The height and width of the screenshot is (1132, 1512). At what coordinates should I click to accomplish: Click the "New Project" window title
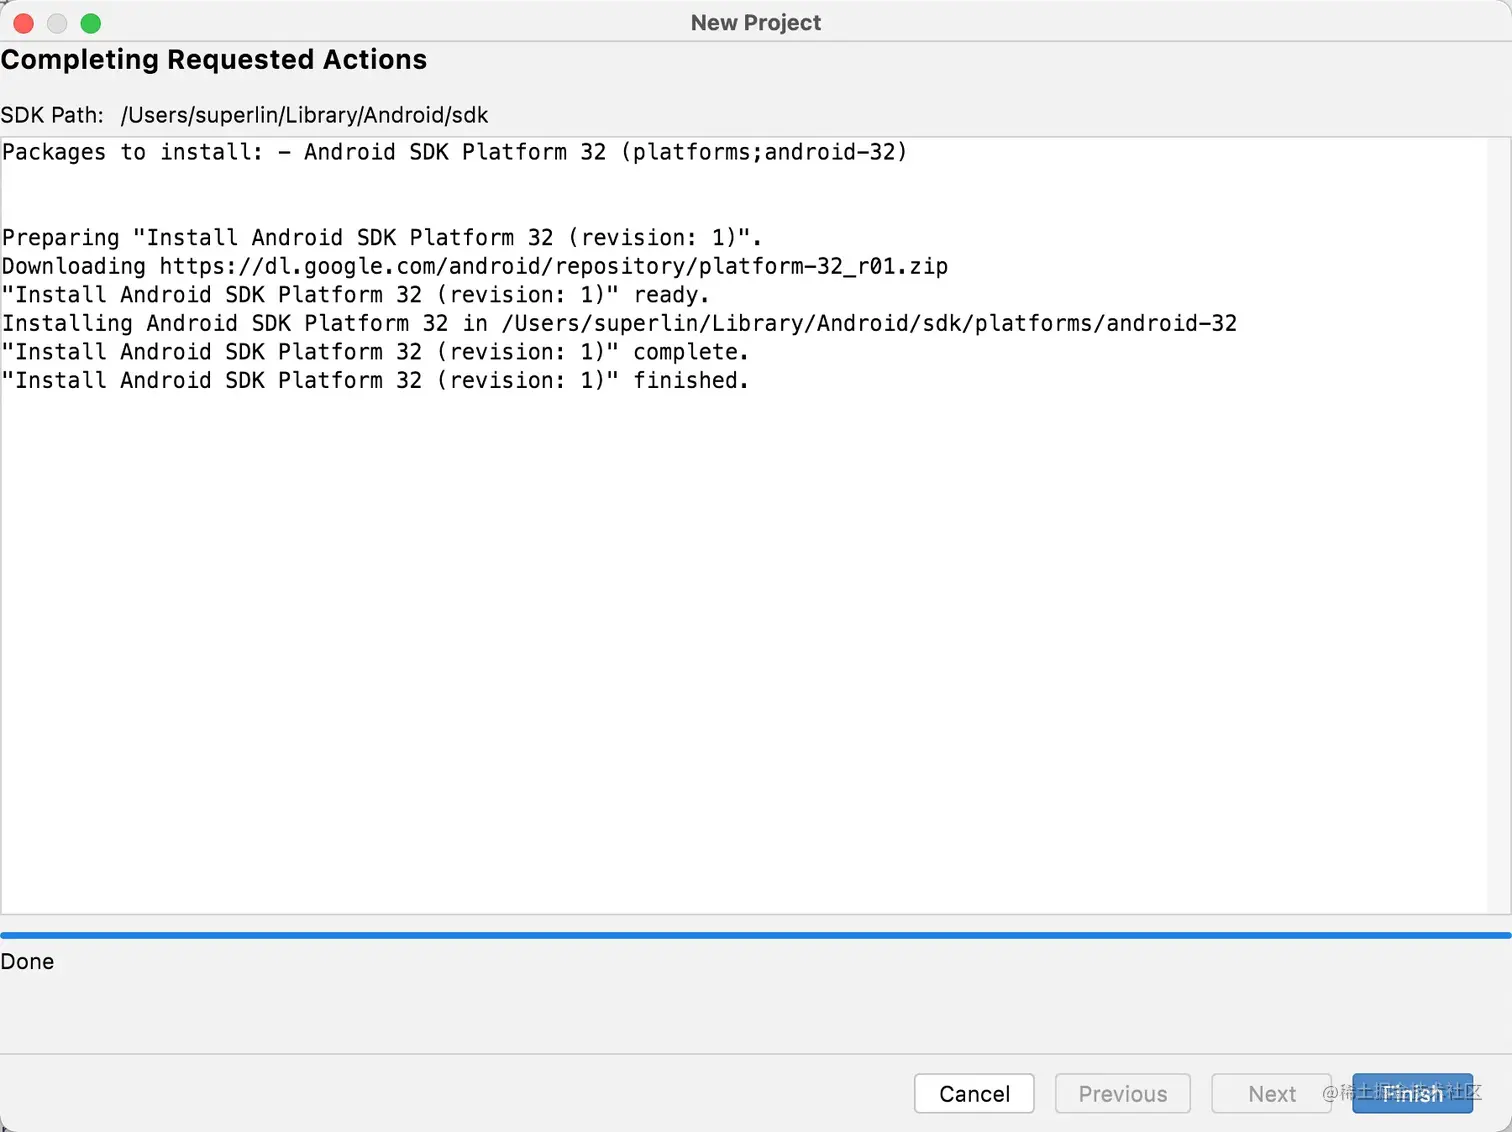click(756, 23)
